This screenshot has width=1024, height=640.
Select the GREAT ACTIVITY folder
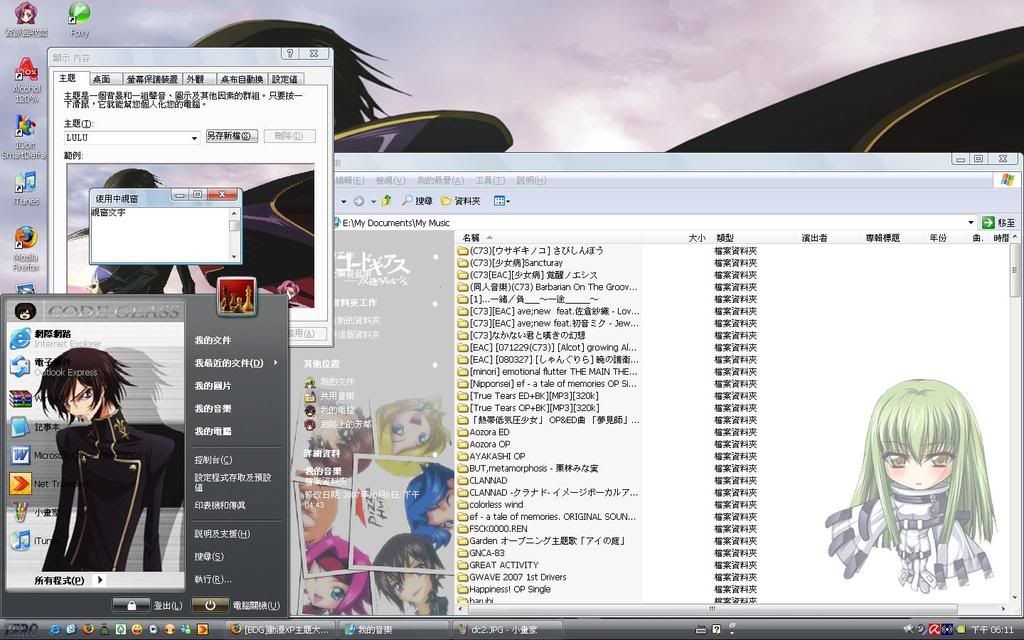tap(498, 565)
